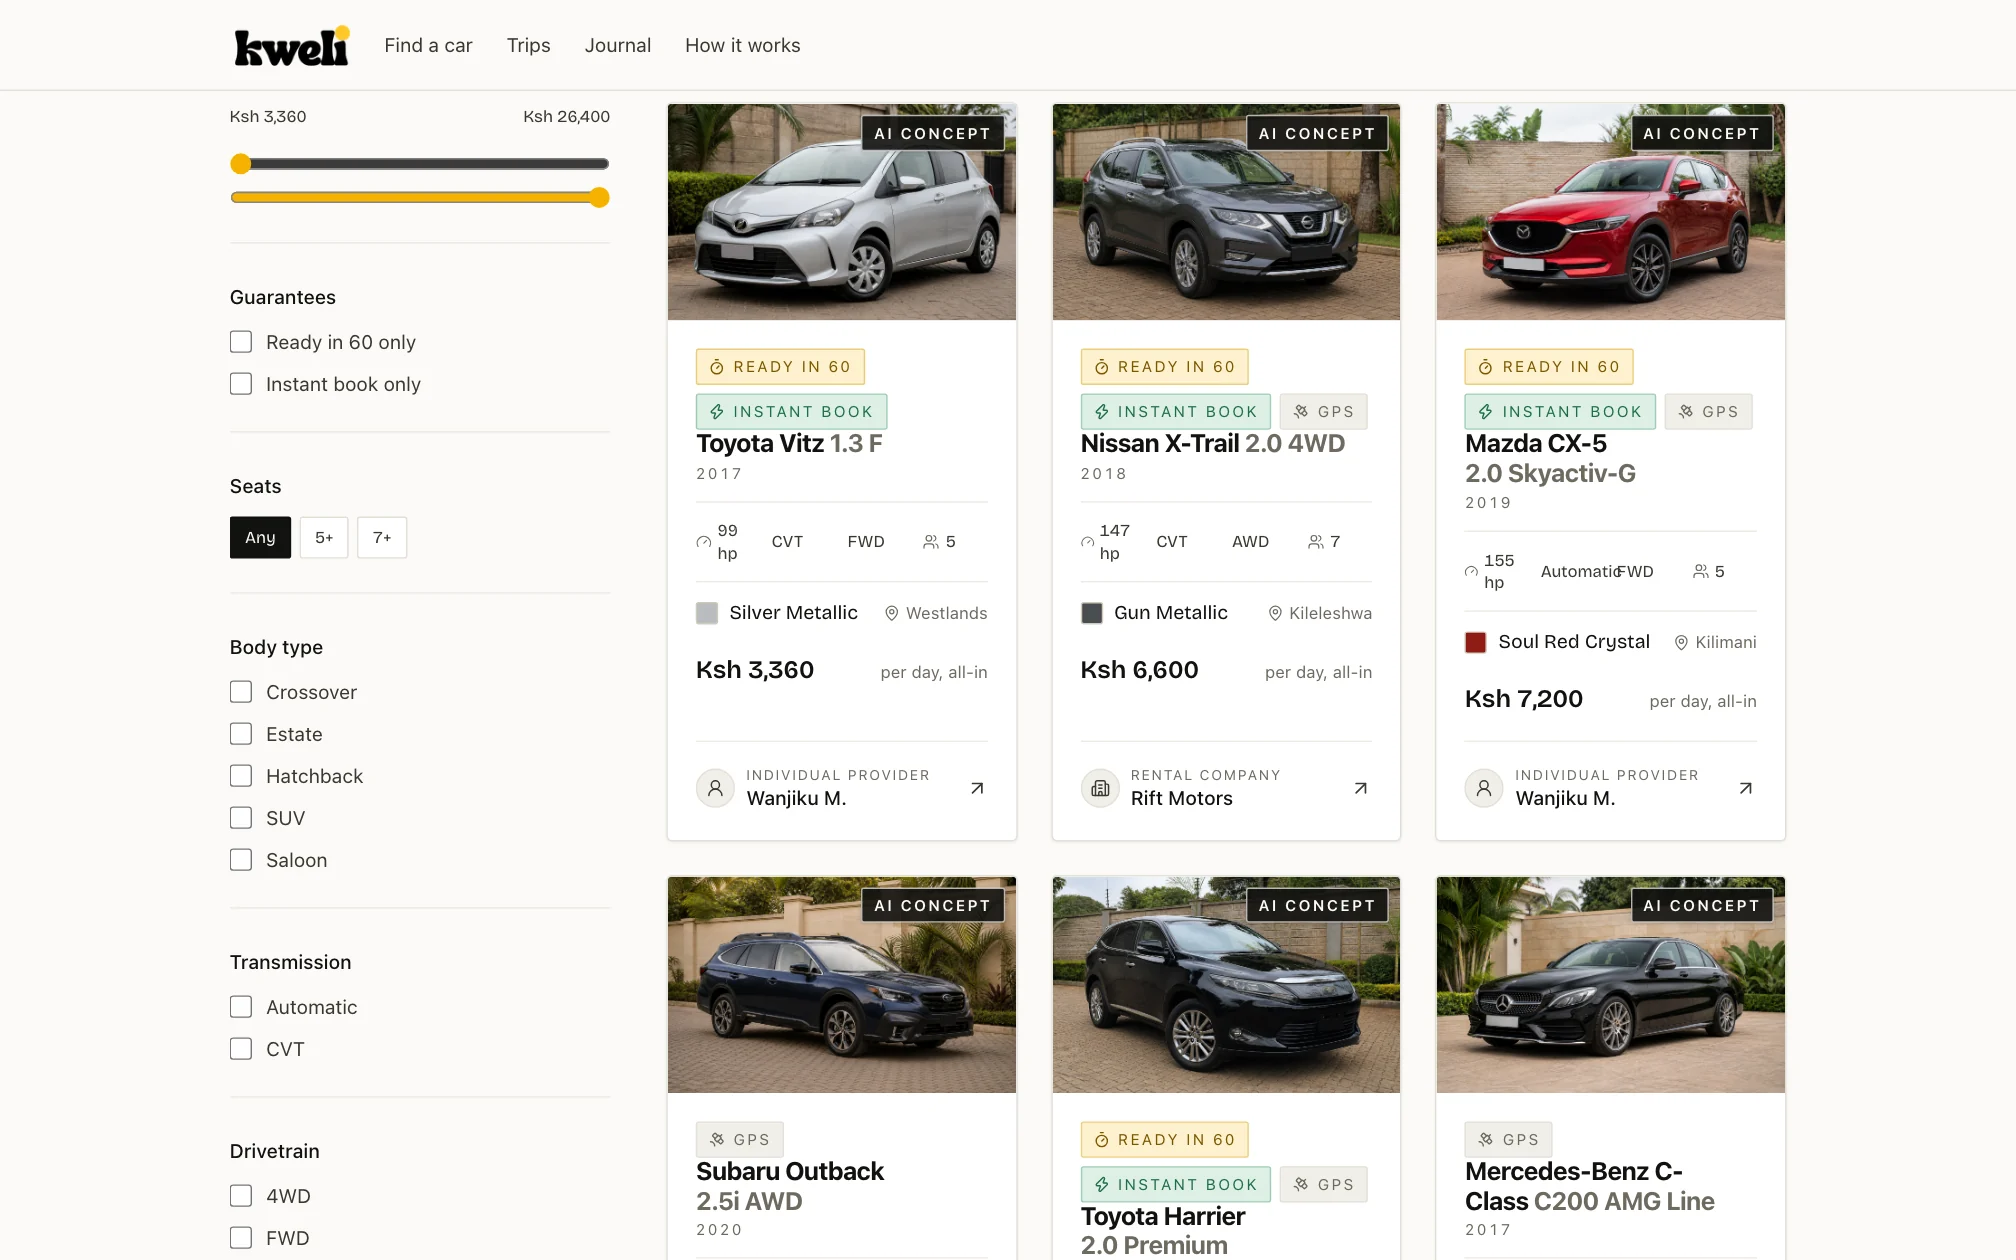Click the Nissan X-Trail 2.0 4WD title
The height and width of the screenshot is (1260, 2016).
pyautogui.click(x=1212, y=444)
